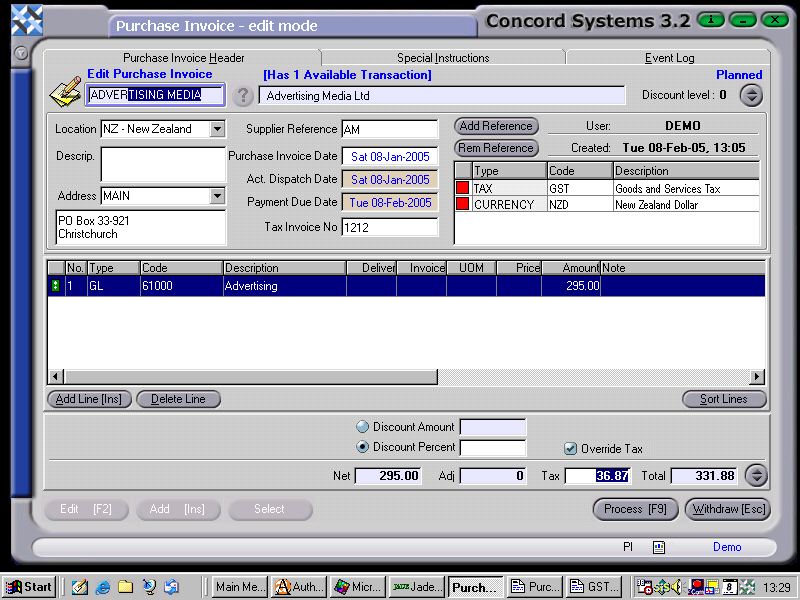Image resolution: width=800 pixels, height=600 pixels.
Task: Open the Has 1 Available Transaction link
Action: [x=346, y=74]
